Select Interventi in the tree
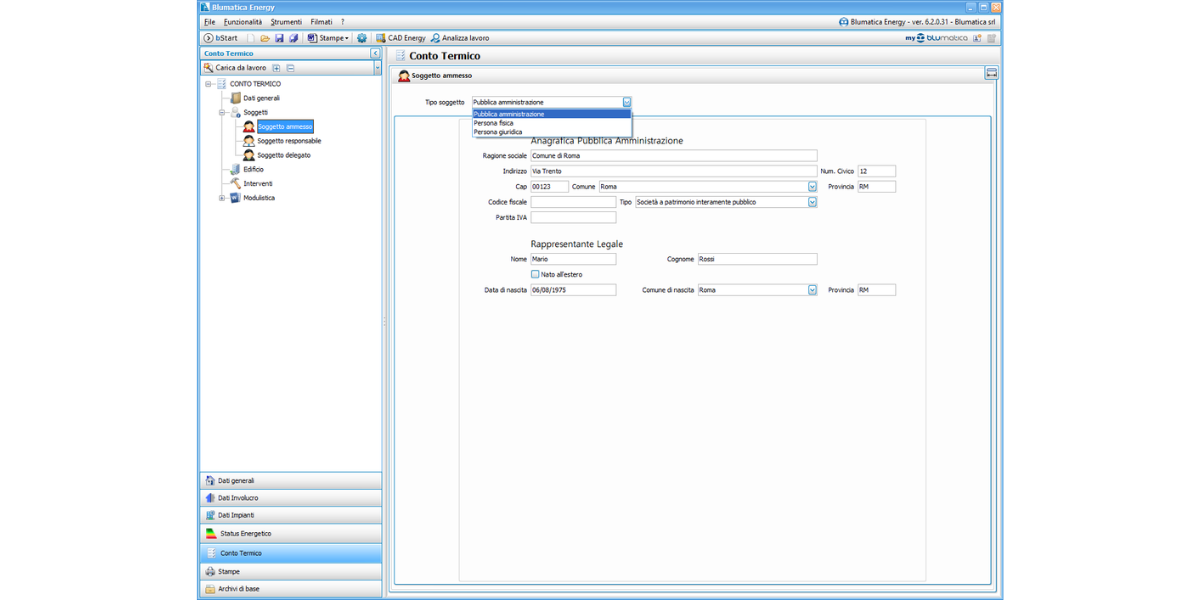Image resolution: width=1200 pixels, height=600 pixels. click(x=258, y=184)
